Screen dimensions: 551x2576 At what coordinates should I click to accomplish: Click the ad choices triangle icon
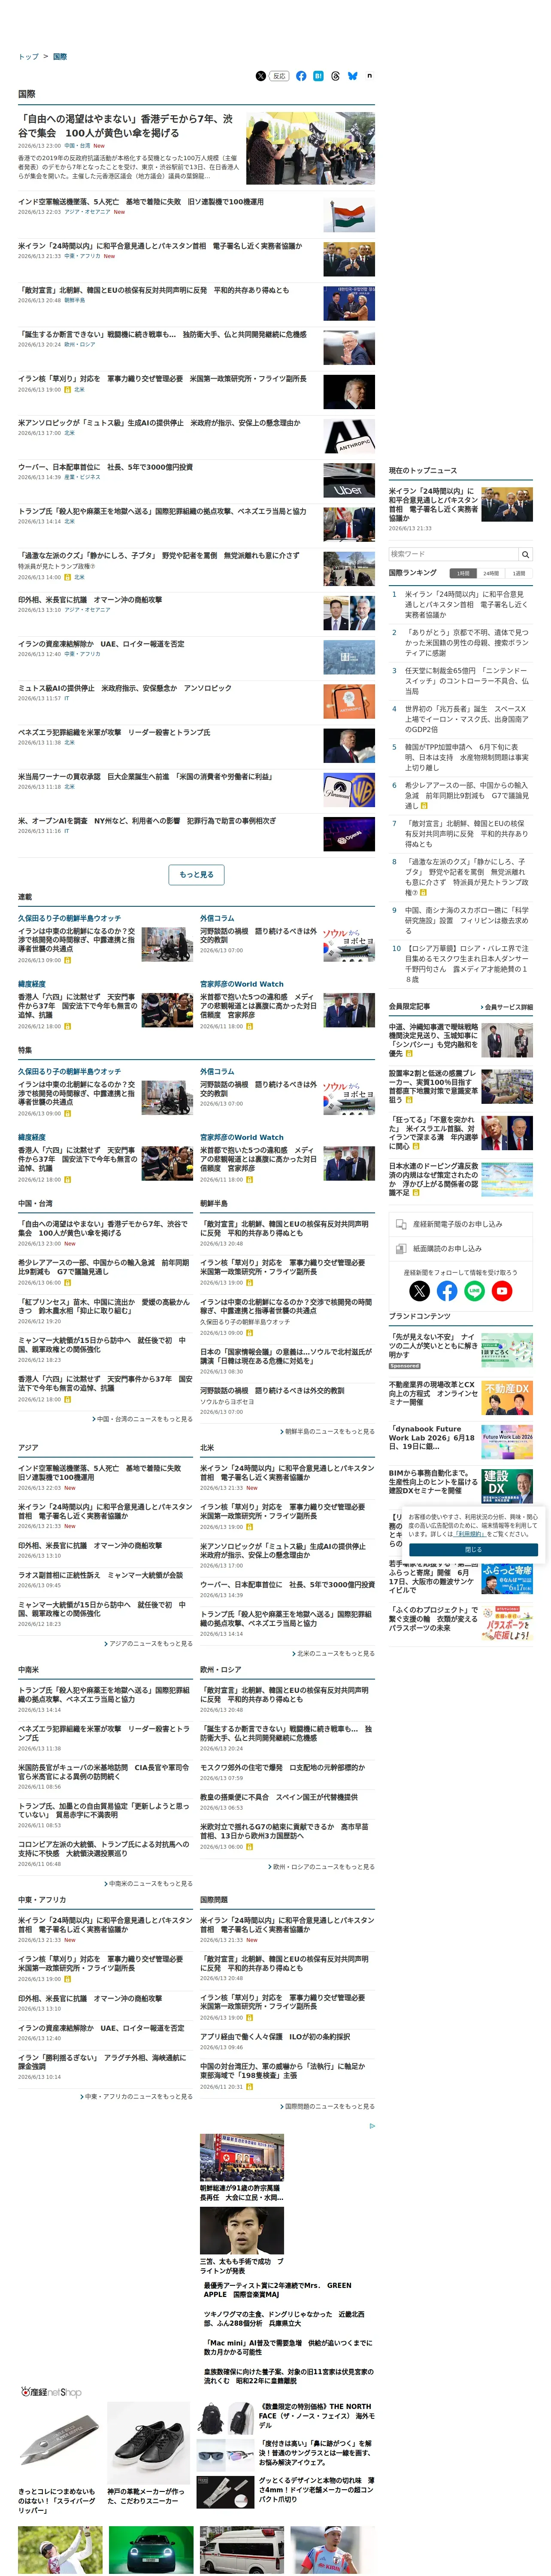coord(372,2126)
